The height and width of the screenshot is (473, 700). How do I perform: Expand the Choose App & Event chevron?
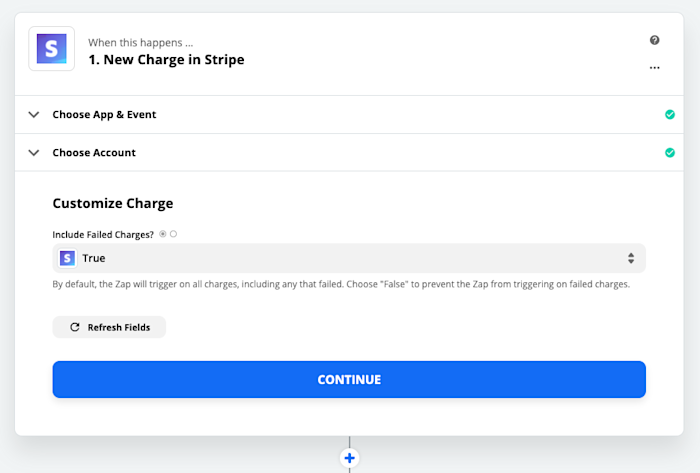(x=34, y=115)
